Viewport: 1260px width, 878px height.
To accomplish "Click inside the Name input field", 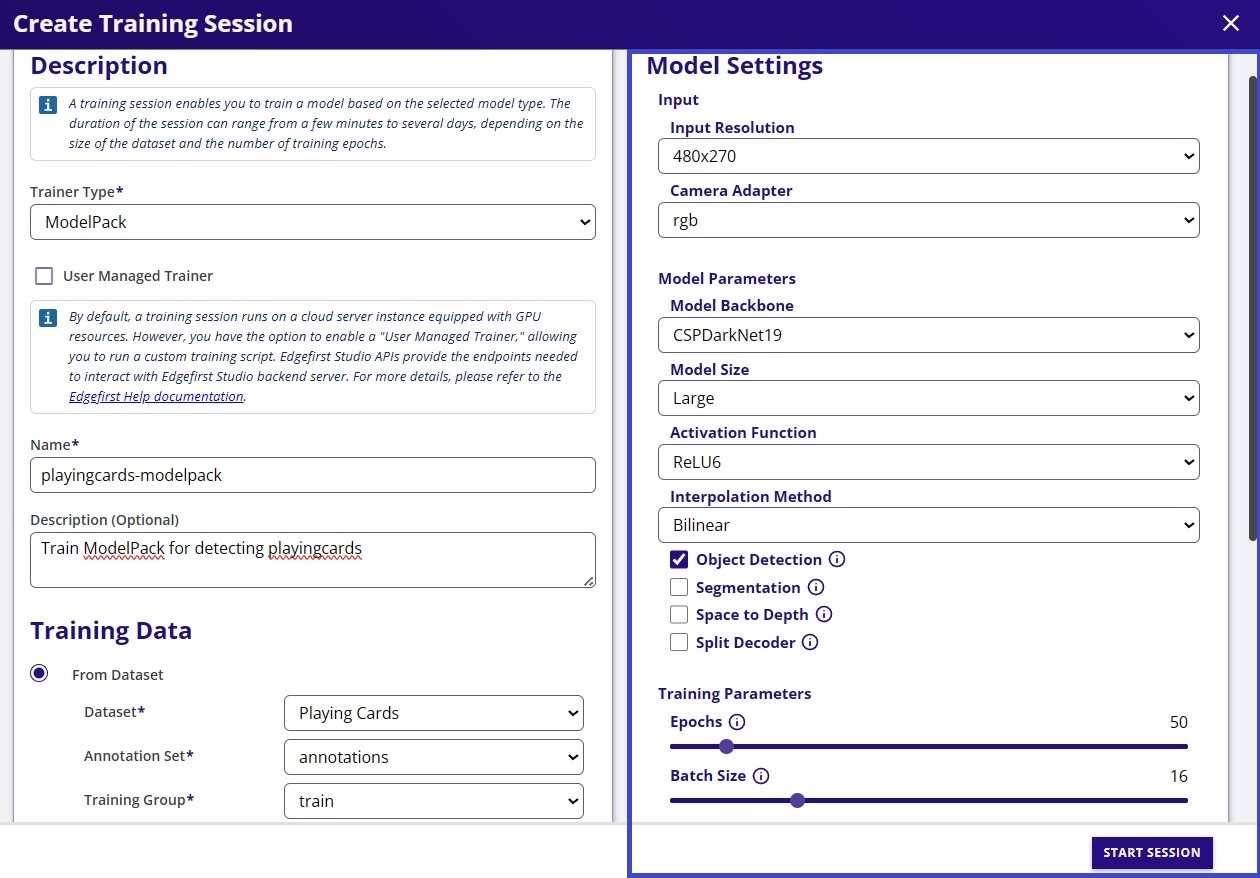I will (x=313, y=474).
